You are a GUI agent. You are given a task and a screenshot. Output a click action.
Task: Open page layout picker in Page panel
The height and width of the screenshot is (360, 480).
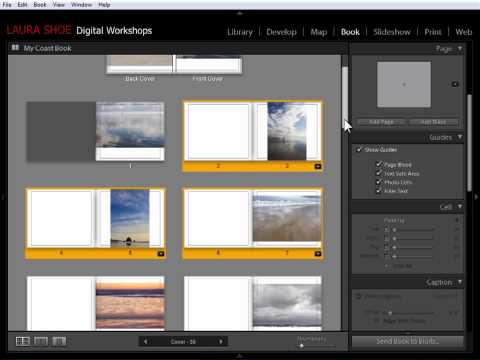pos(455,84)
